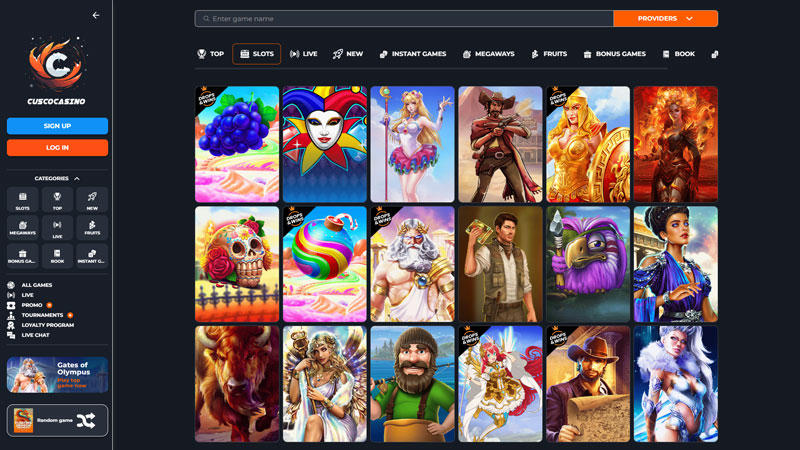Open the golden armored warrior woman game
800x450 pixels.
point(588,144)
